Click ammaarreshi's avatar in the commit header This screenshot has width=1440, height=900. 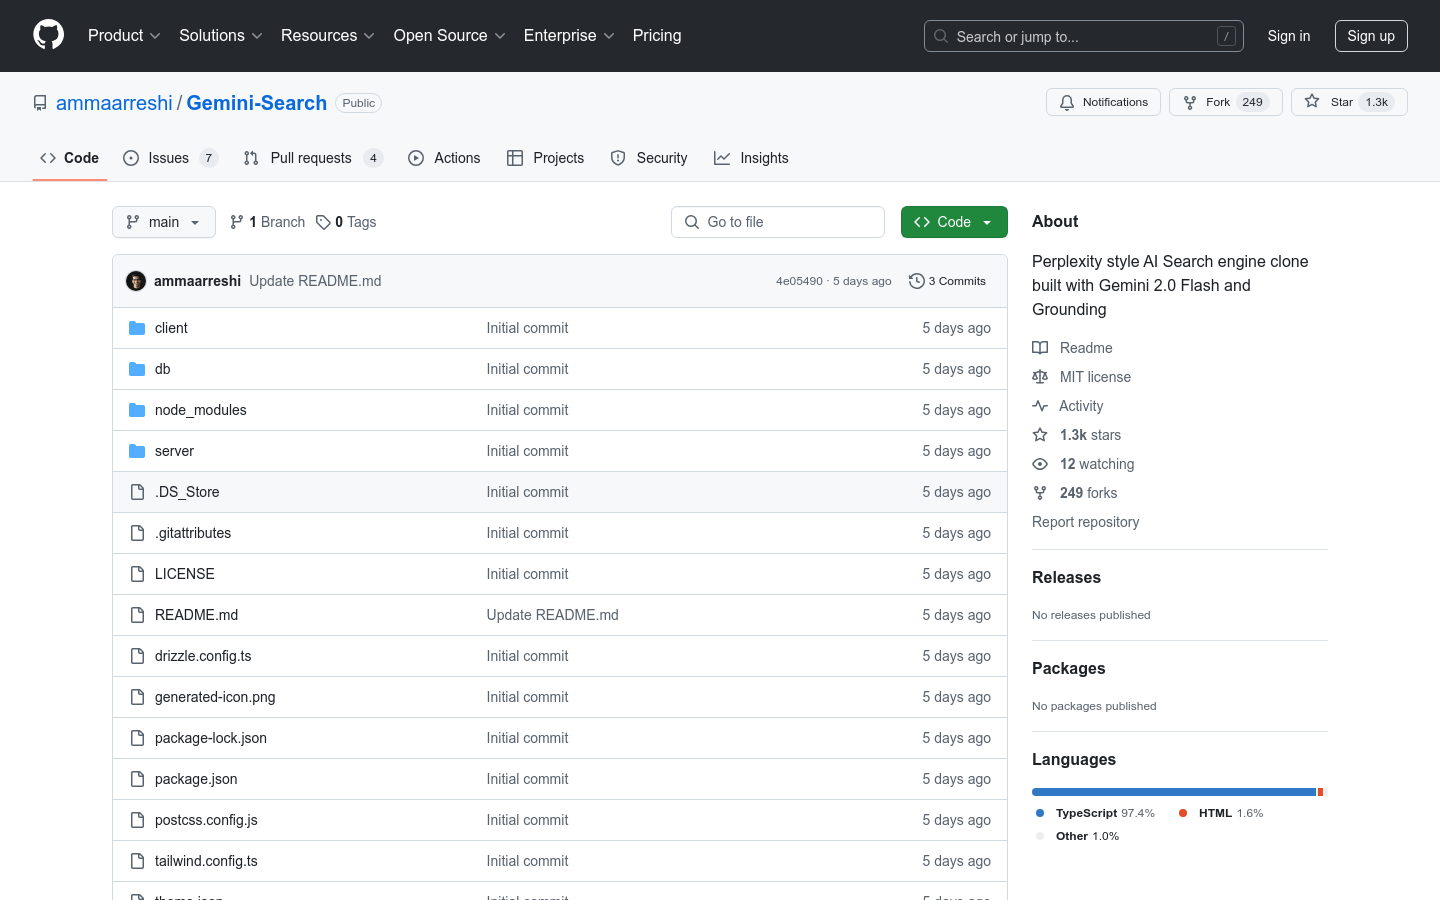136,281
